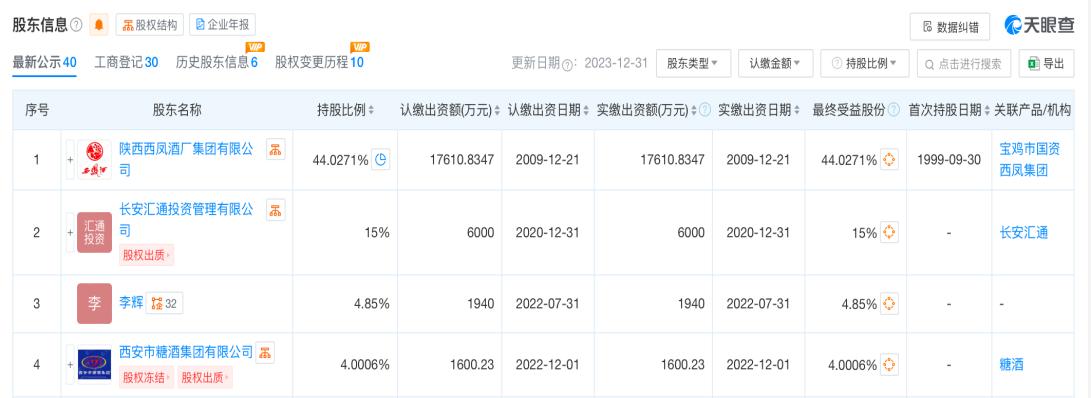Screen dimensions: 1091x398
Task: Open 陕西西凤酒厂集团有限公司 company link
Action: [186, 159]
